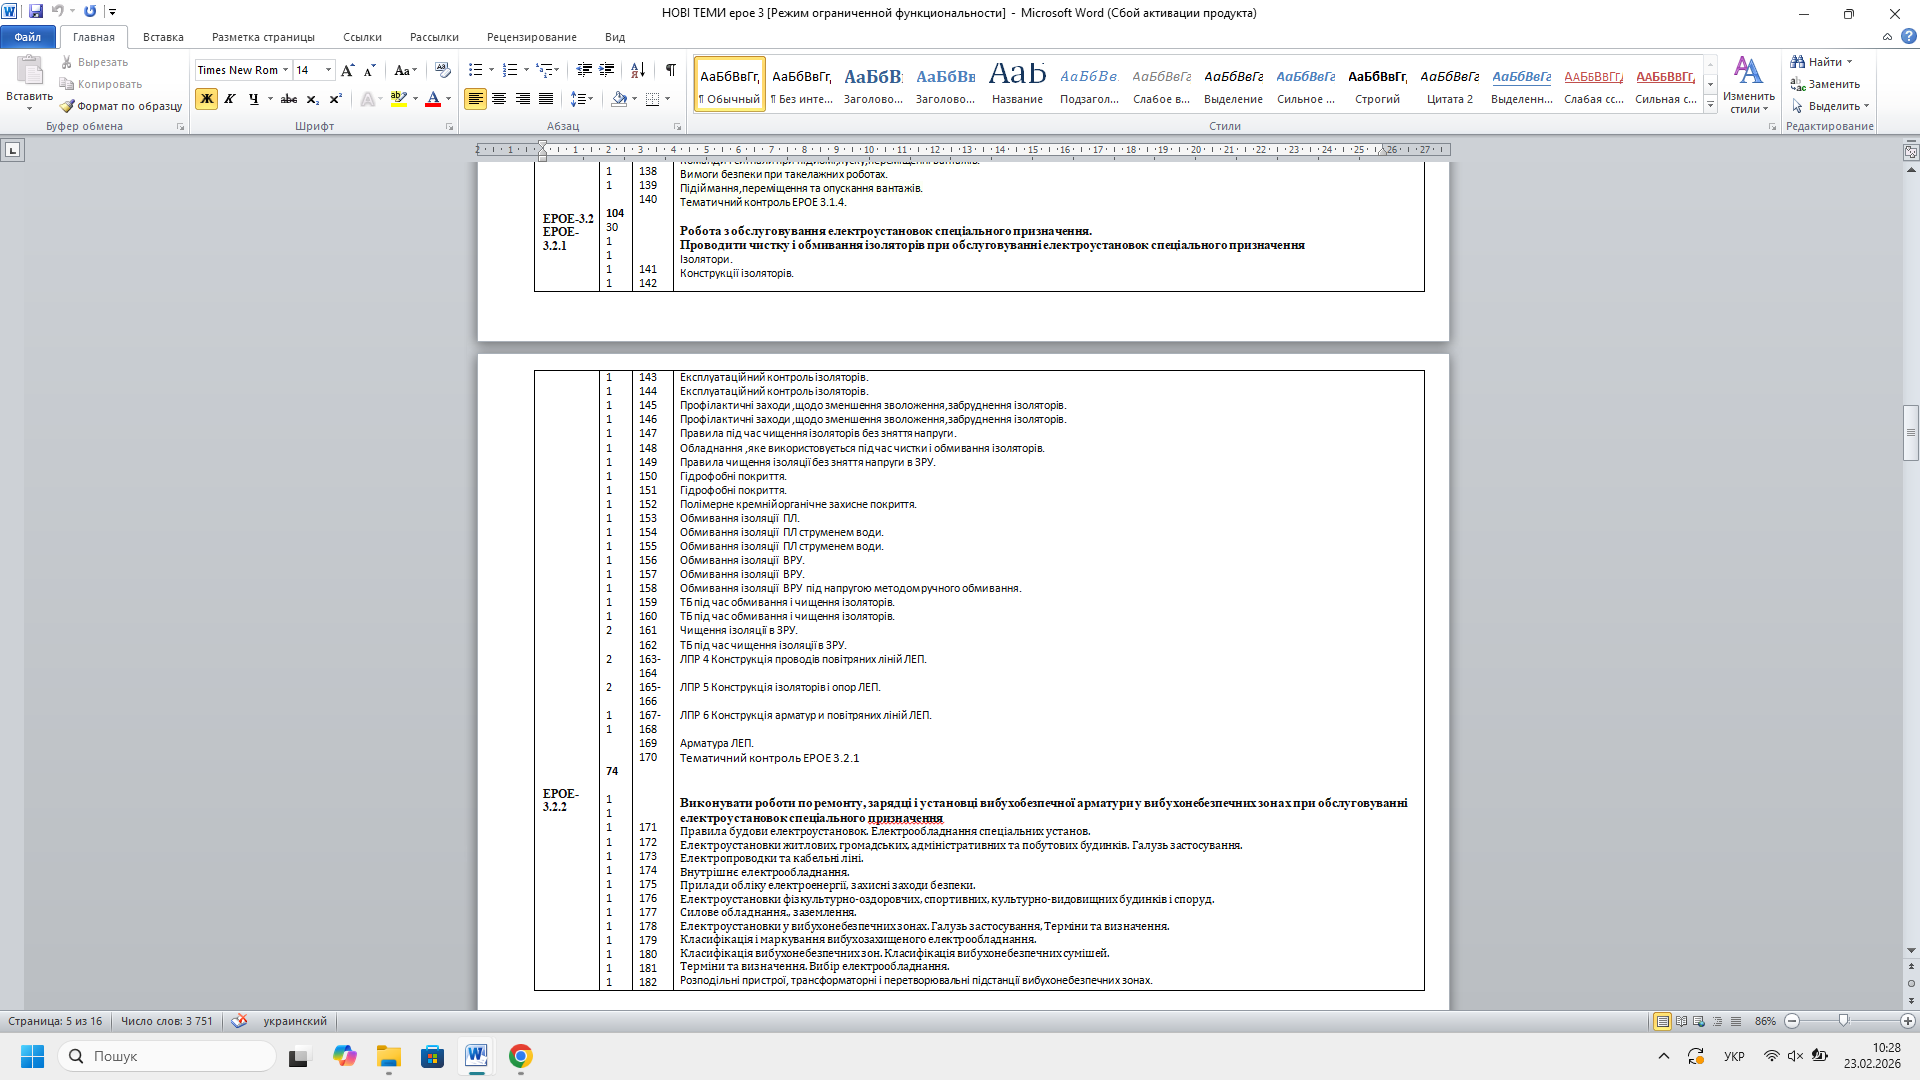1920x1080 pixels.
Task: Increase paragraph indent
Action: pos(607,70)
